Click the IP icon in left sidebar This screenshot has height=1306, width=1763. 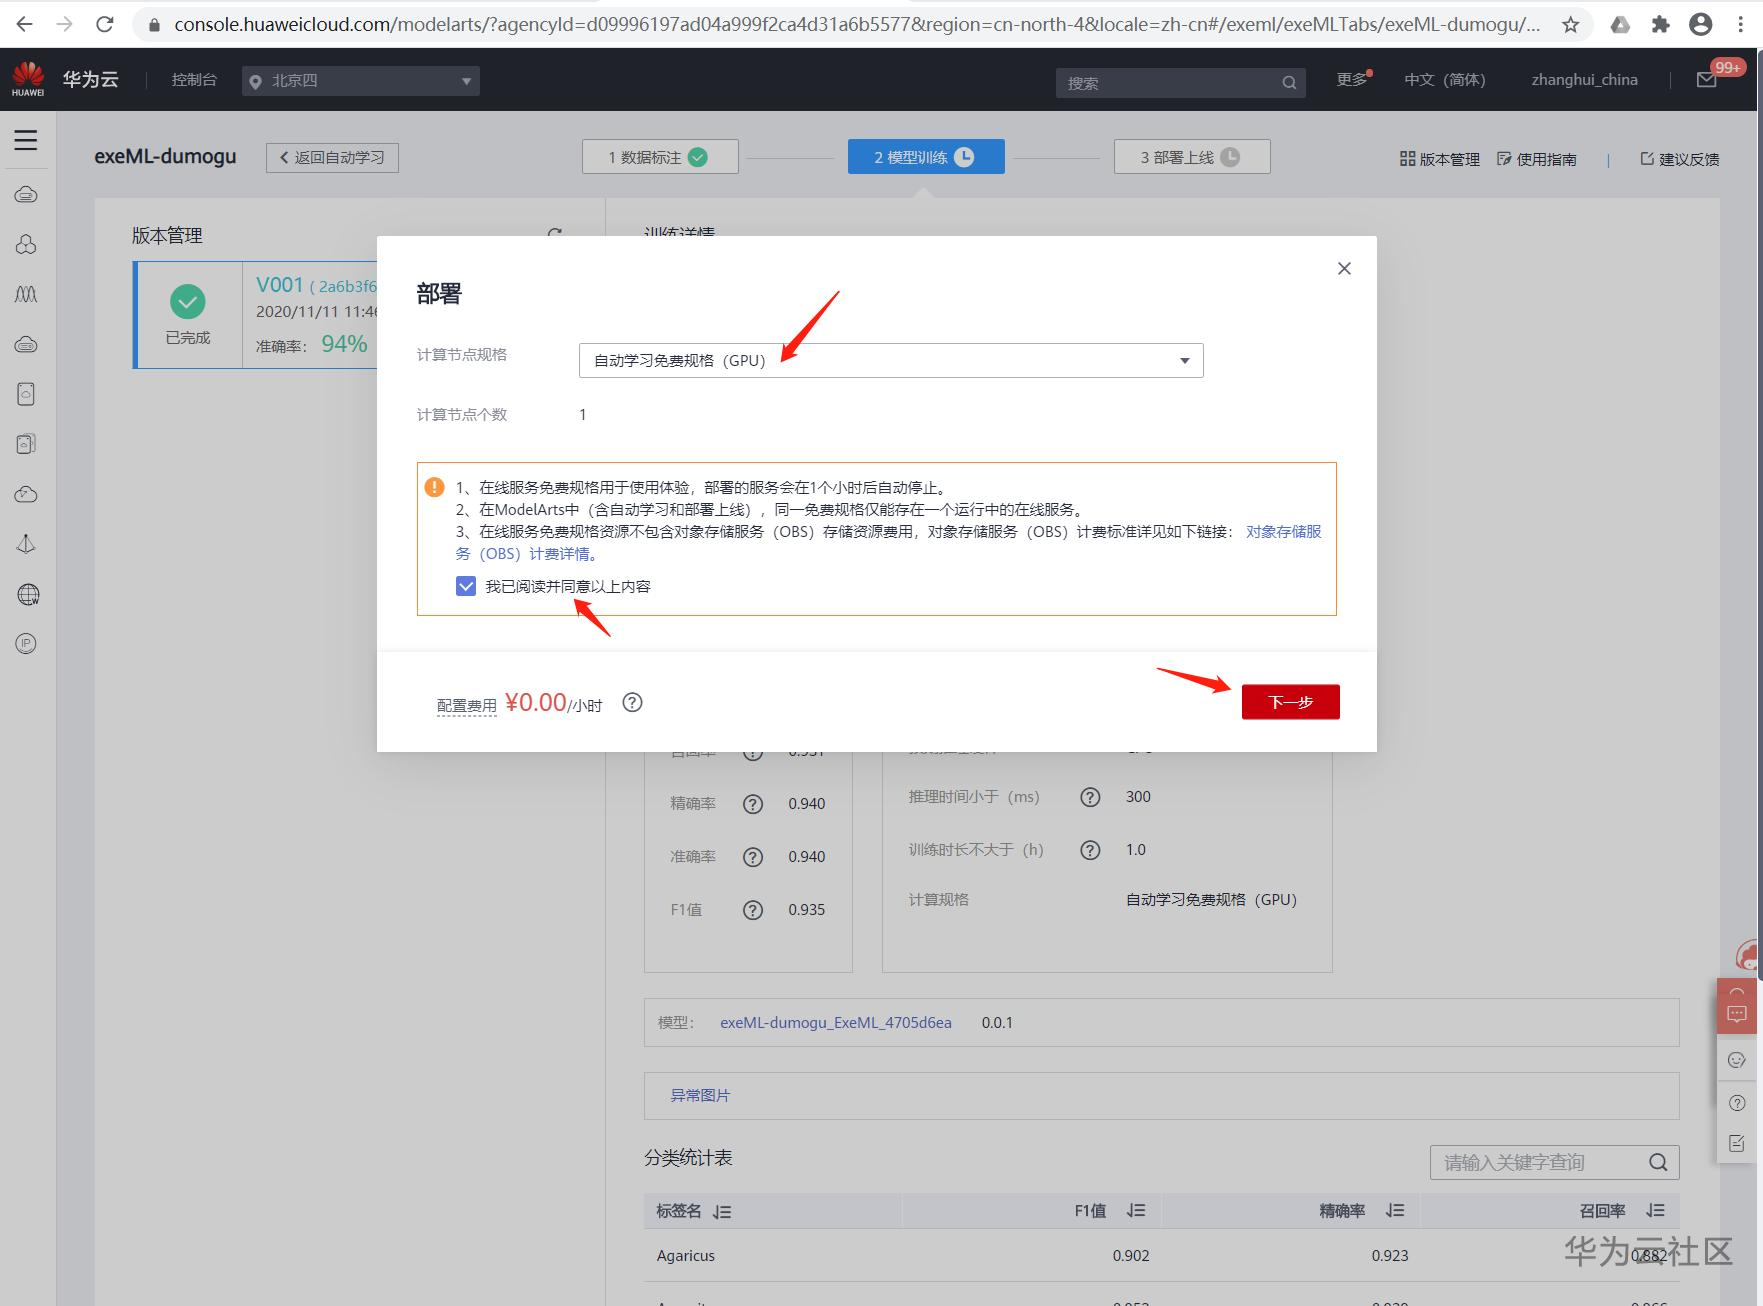click(x=27, y=644)
